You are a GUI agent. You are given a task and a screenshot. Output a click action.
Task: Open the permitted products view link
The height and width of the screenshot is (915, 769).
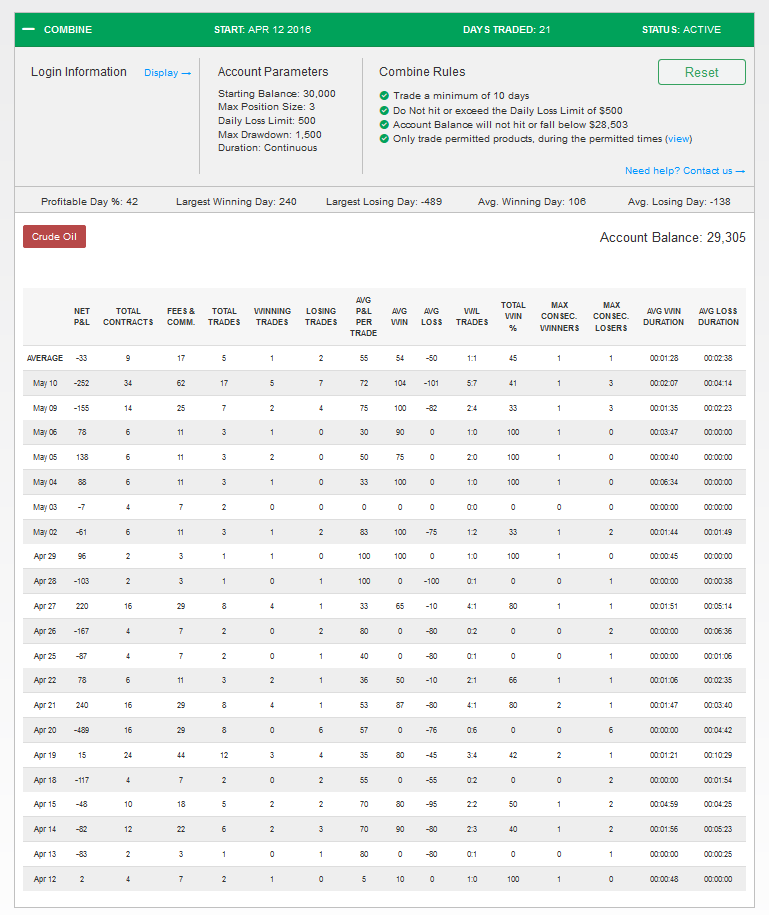point(679,139)
